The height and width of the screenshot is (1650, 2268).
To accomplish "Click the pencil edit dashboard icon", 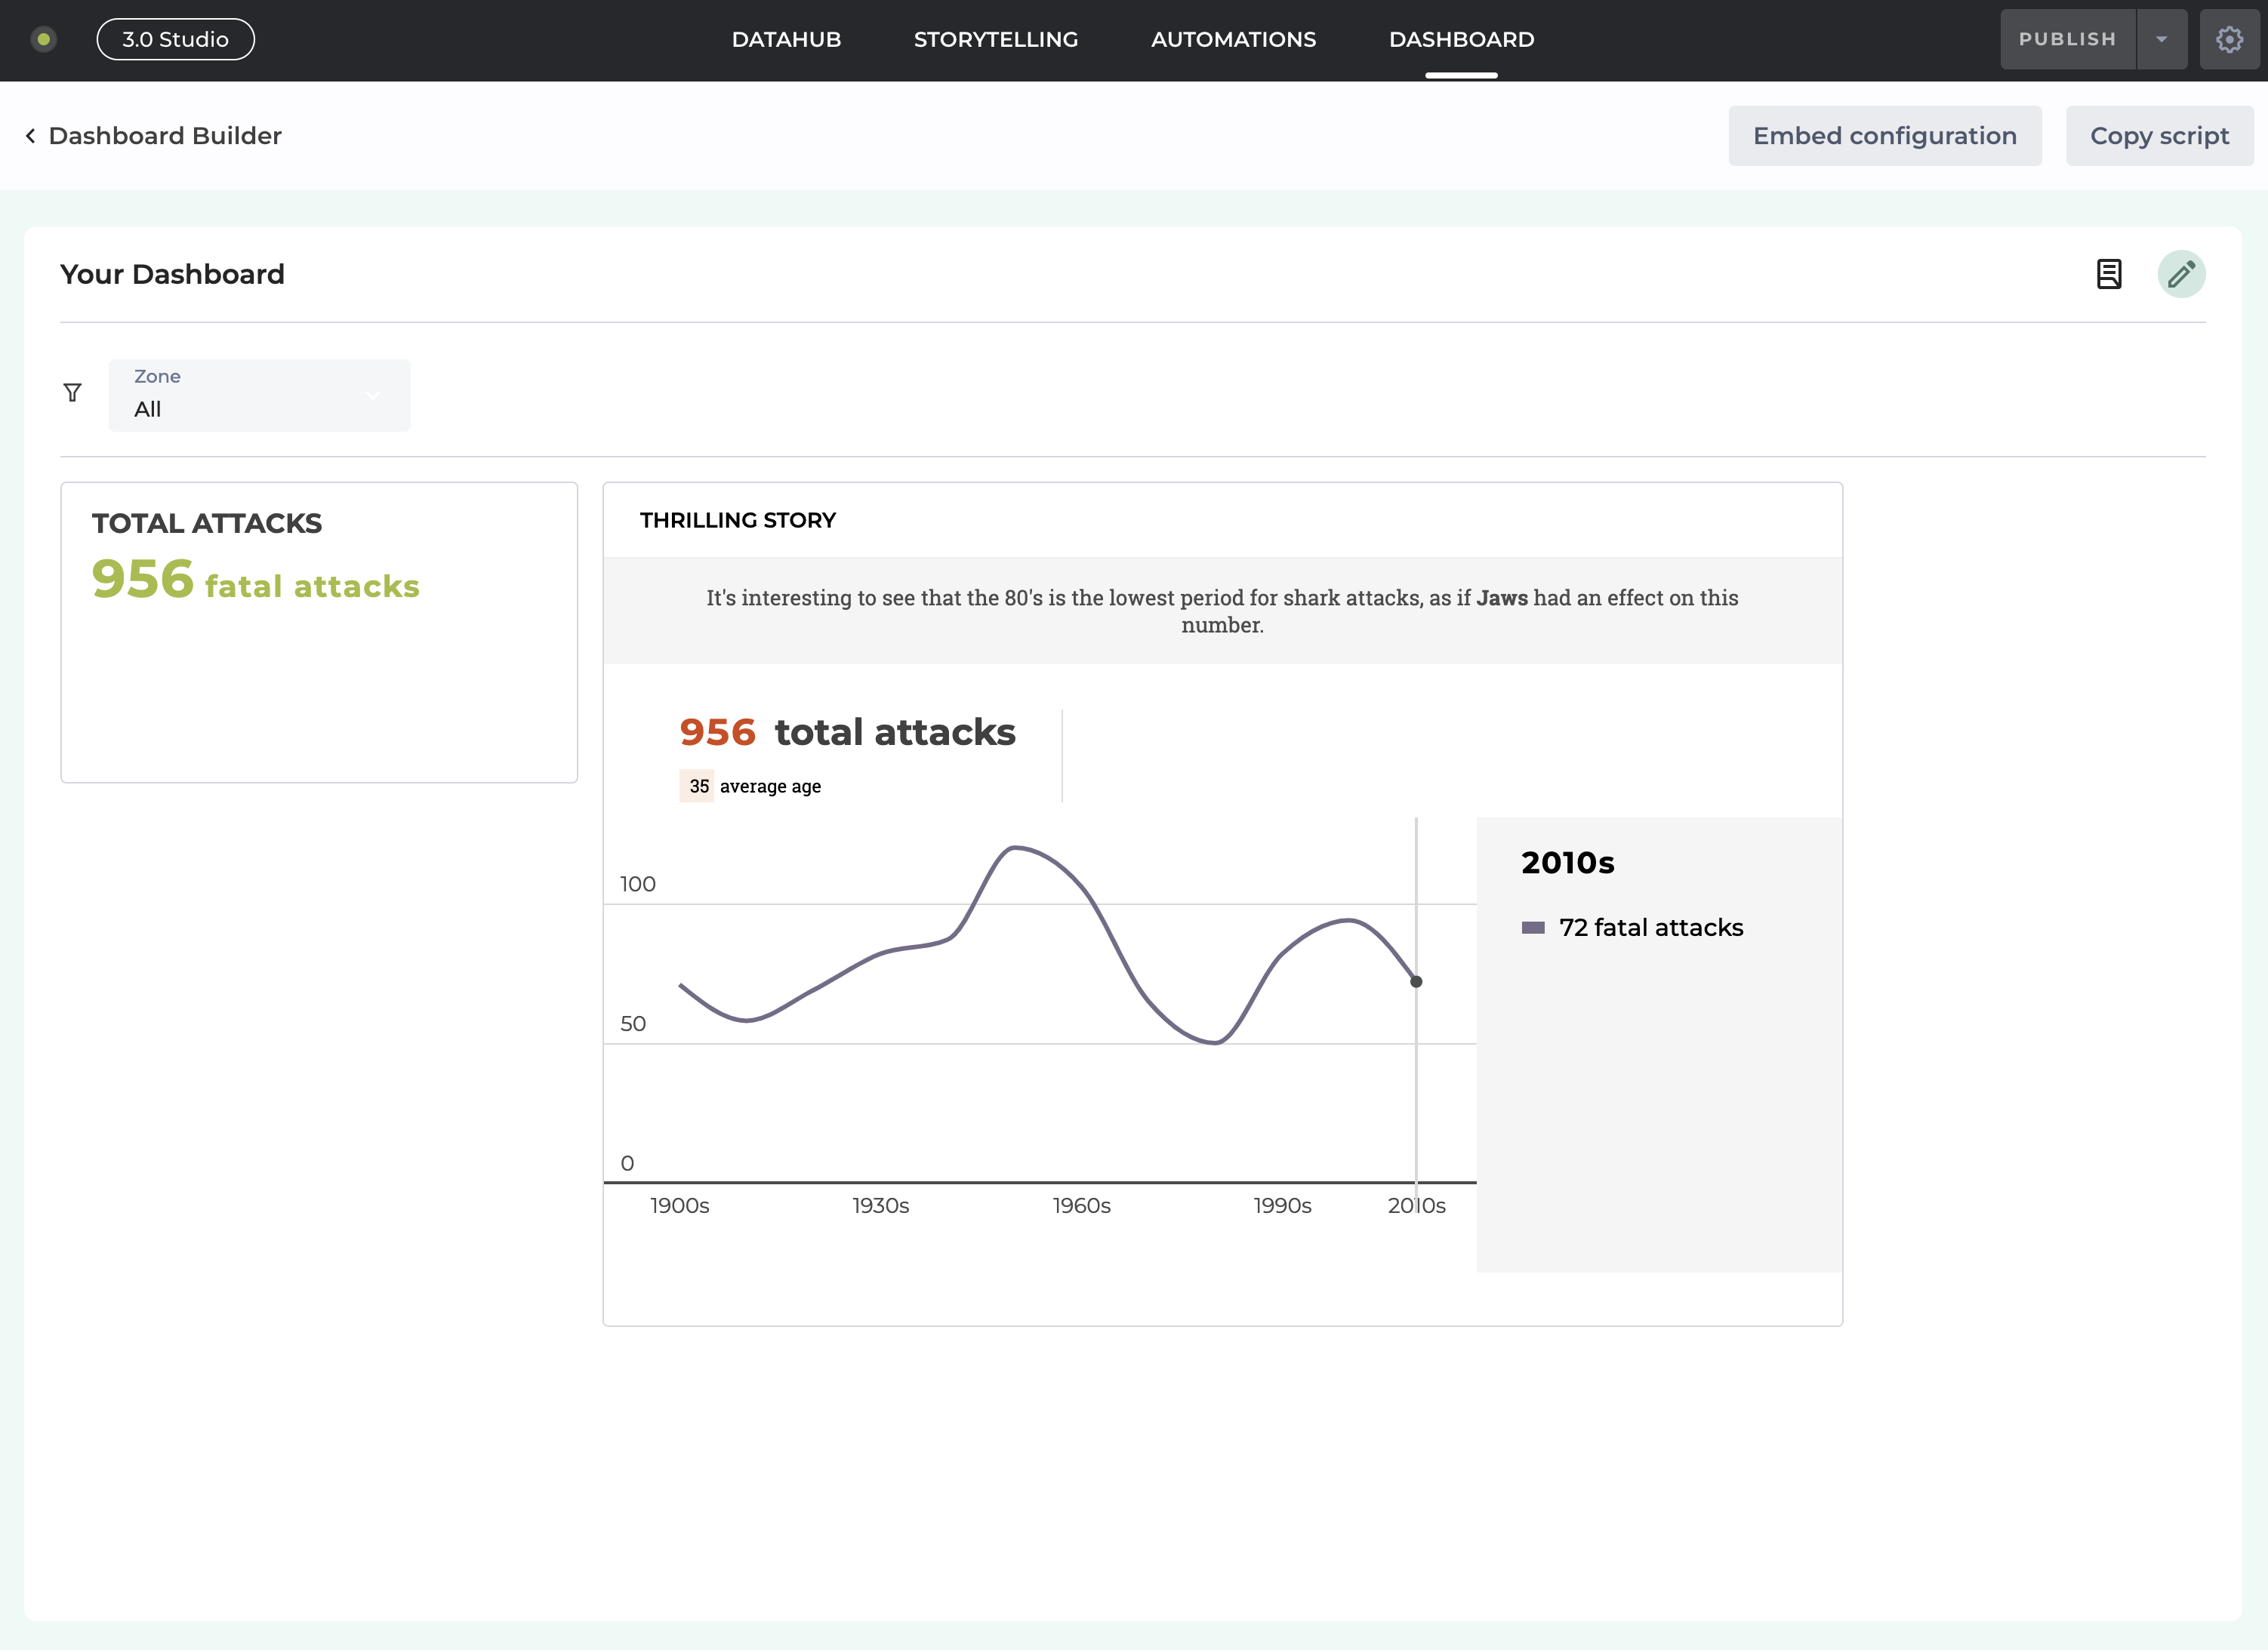I will point(2181,274).
